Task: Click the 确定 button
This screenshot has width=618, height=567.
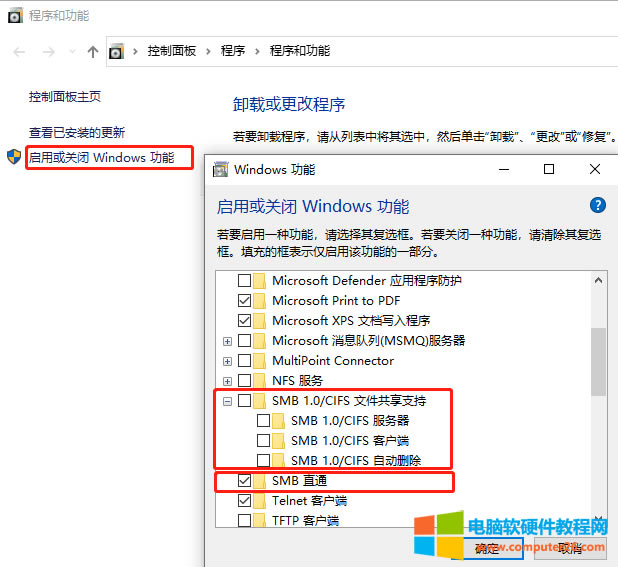Action: (x=487, y=548)
